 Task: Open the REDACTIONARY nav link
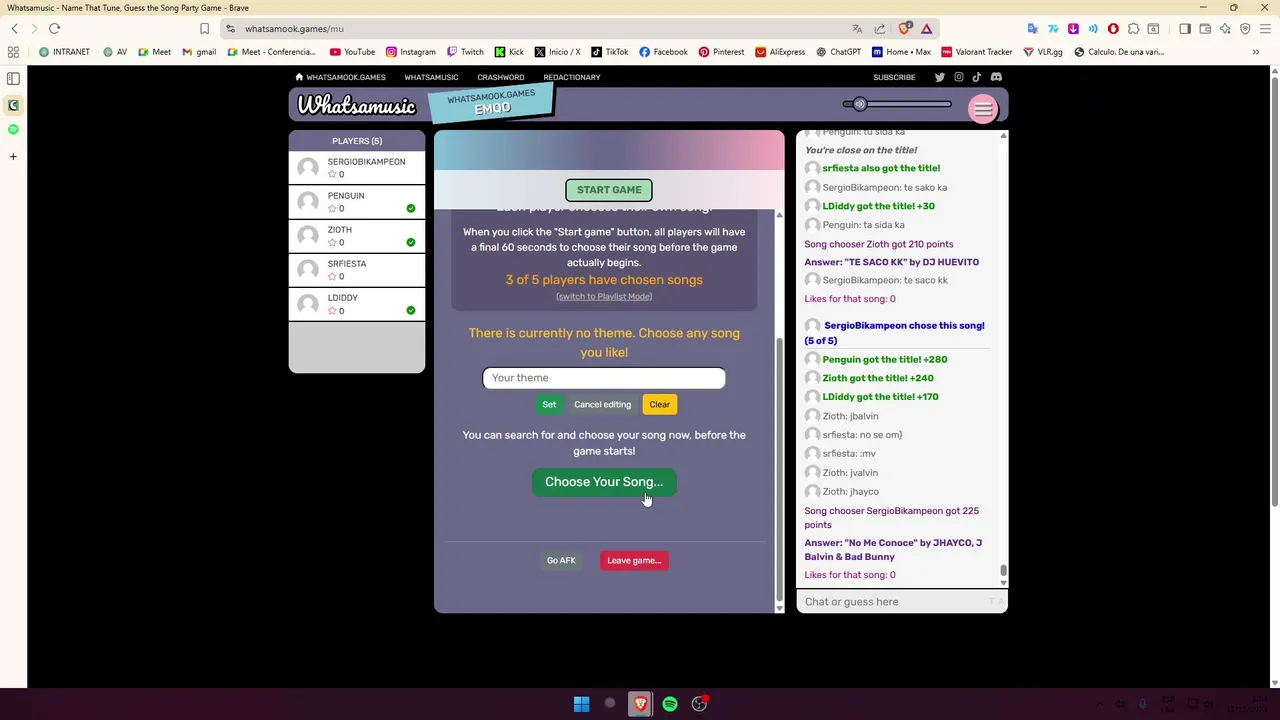(572, 77)
